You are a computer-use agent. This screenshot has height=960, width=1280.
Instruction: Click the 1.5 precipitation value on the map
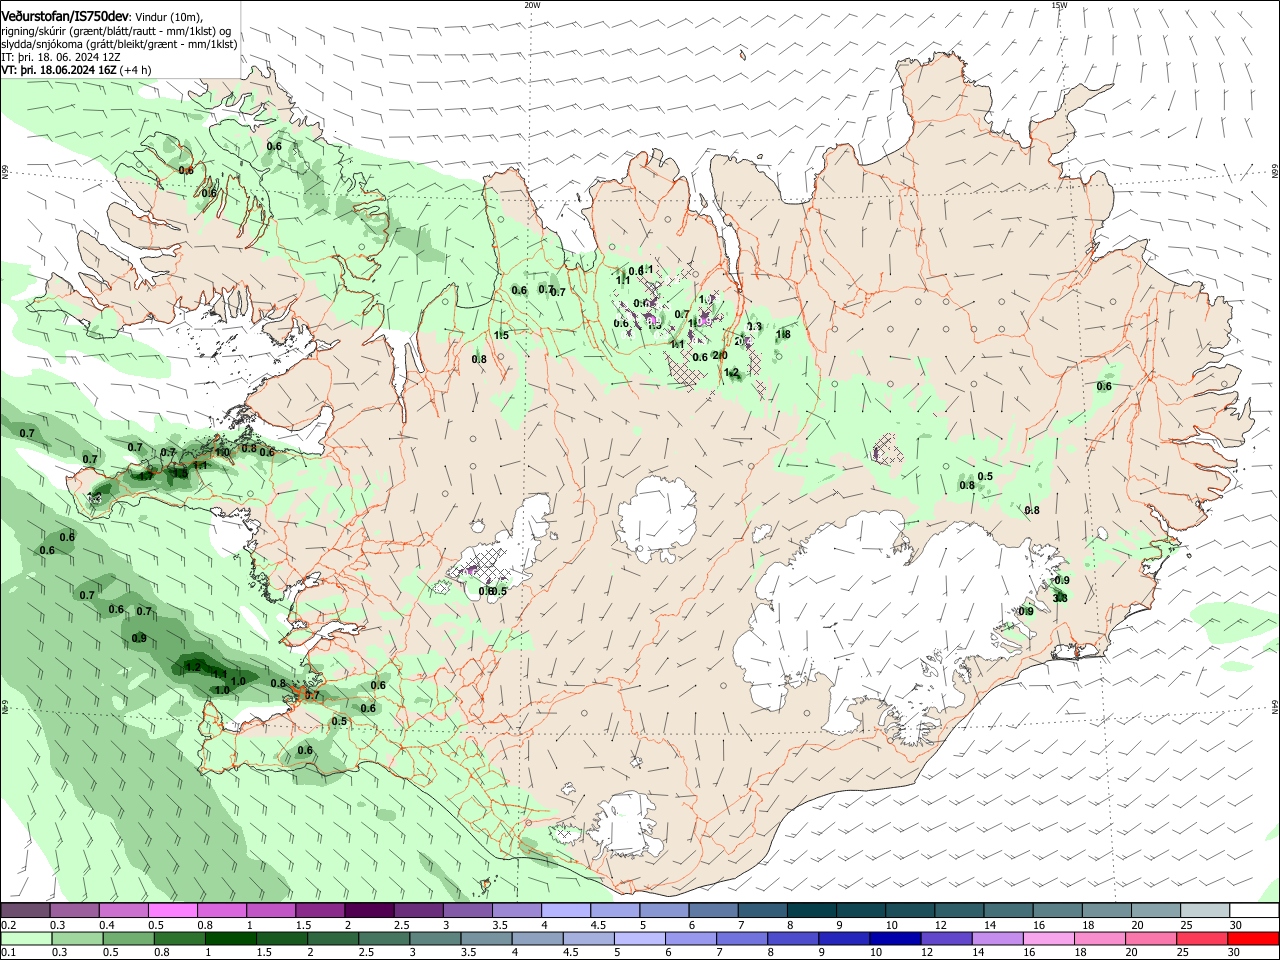501,335
